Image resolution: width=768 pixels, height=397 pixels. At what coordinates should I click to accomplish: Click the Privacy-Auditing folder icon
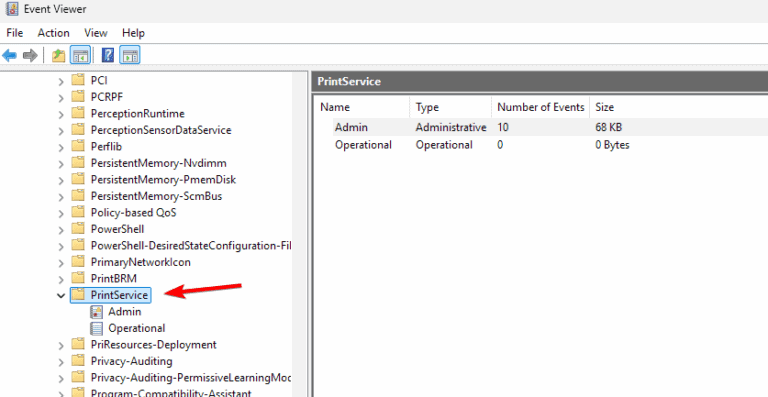click(x=78, y=361)
